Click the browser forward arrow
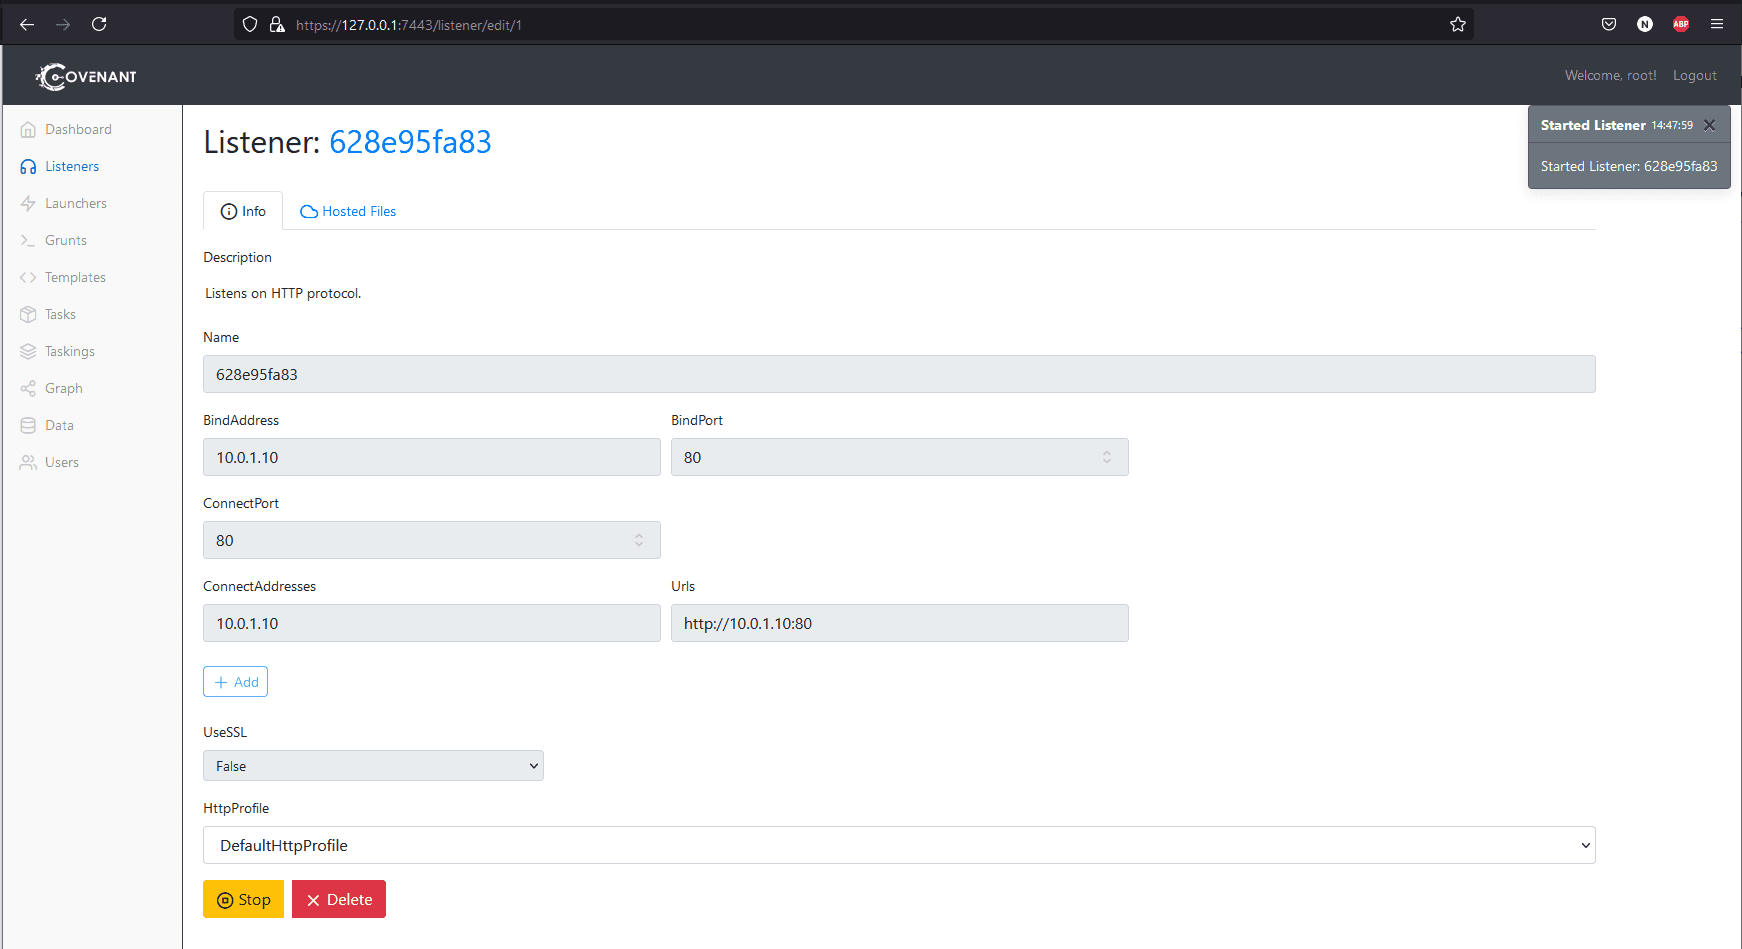The height and width of the screenshot is (949, 1742). [63, 24]
